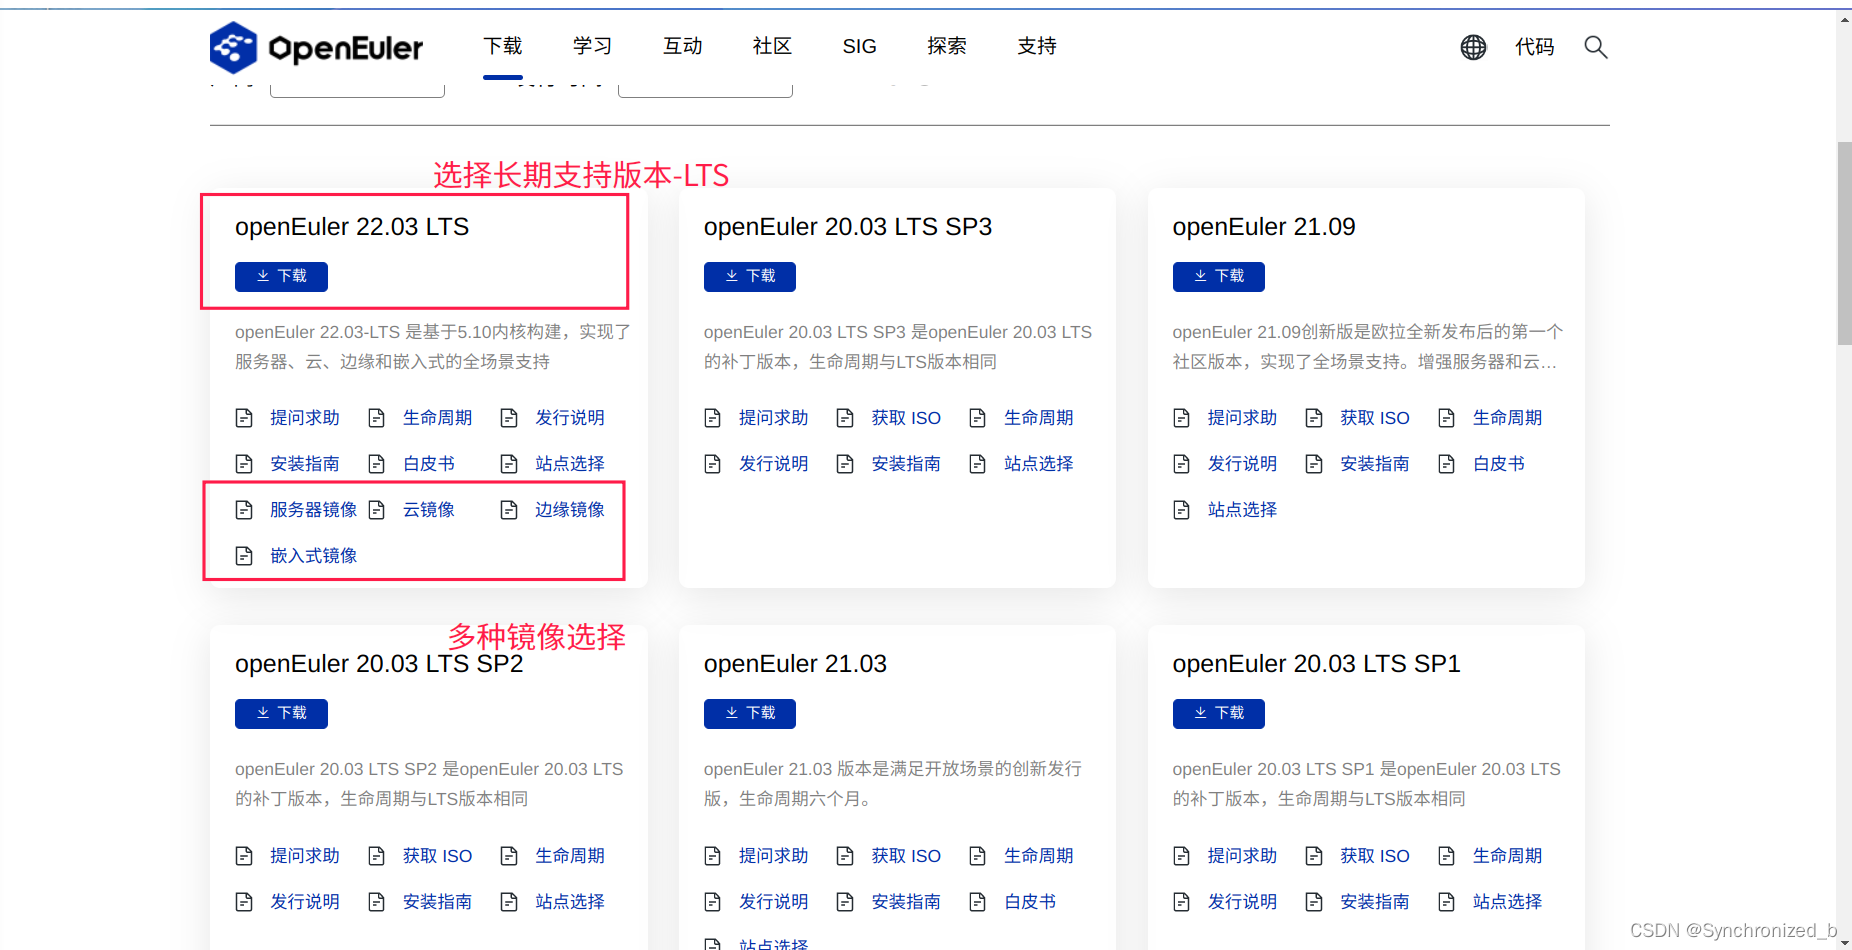Click the openEuler 21.09 card title
1852x950 pixels.
1264,227
